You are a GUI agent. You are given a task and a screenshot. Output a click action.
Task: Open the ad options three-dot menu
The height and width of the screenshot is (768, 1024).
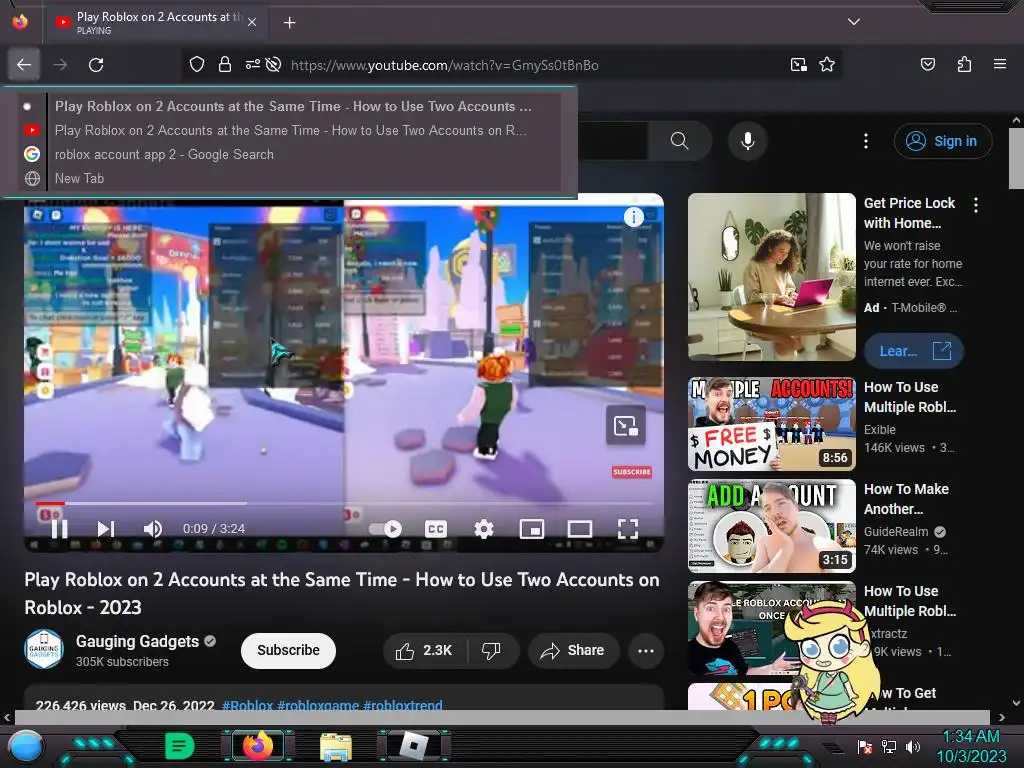(x=976, y=205)
